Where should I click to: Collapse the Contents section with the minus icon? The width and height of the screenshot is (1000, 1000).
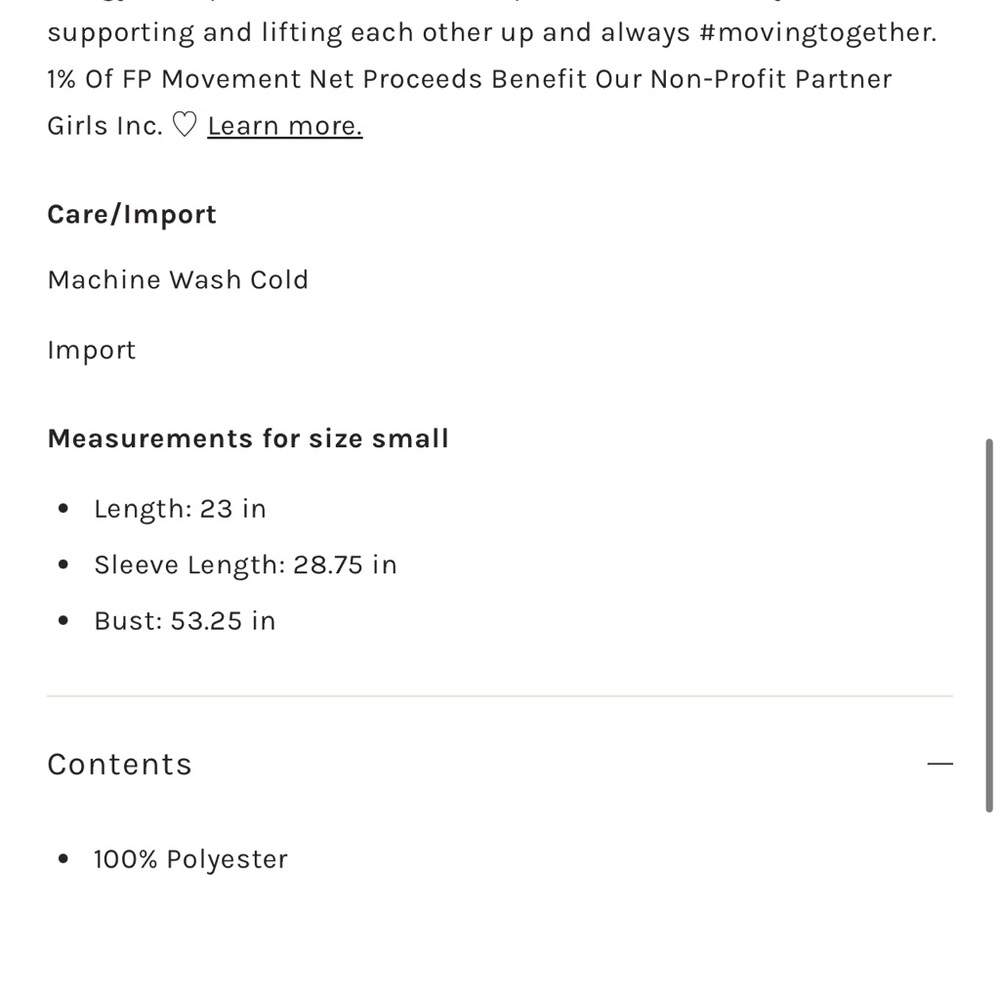coord(939,763)
